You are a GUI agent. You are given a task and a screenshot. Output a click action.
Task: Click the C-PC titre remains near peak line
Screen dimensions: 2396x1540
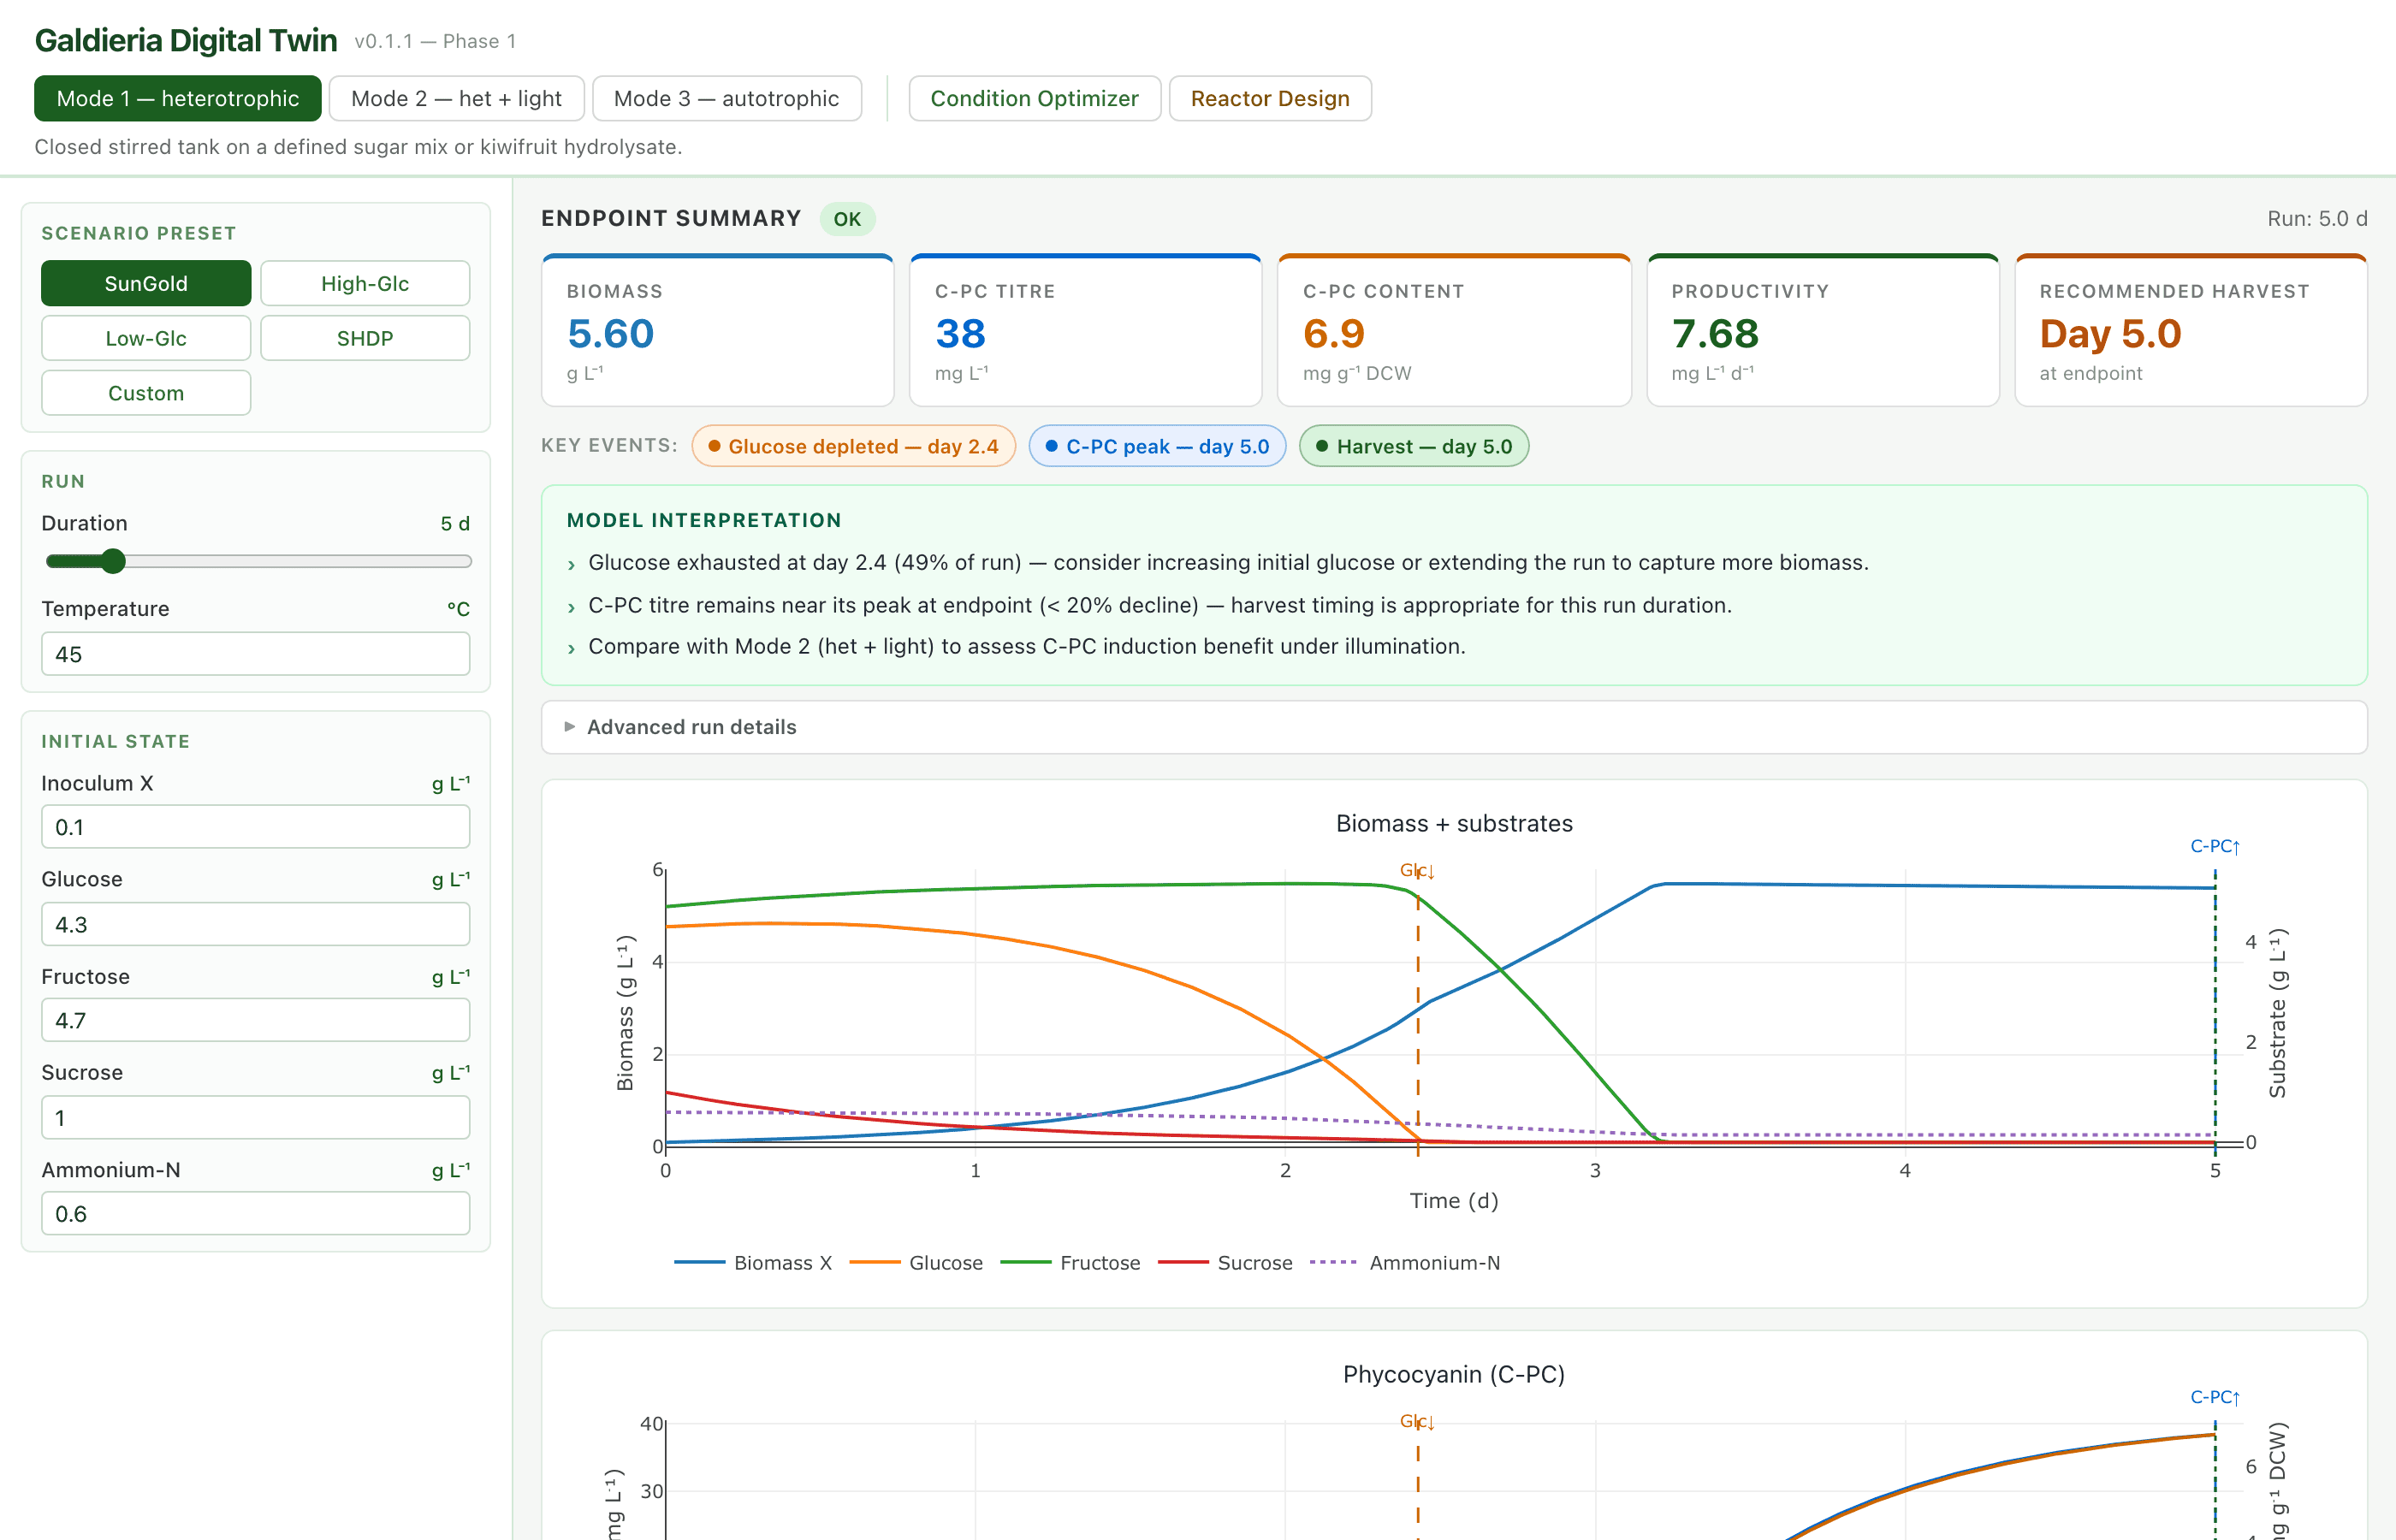click(1160, 605)
